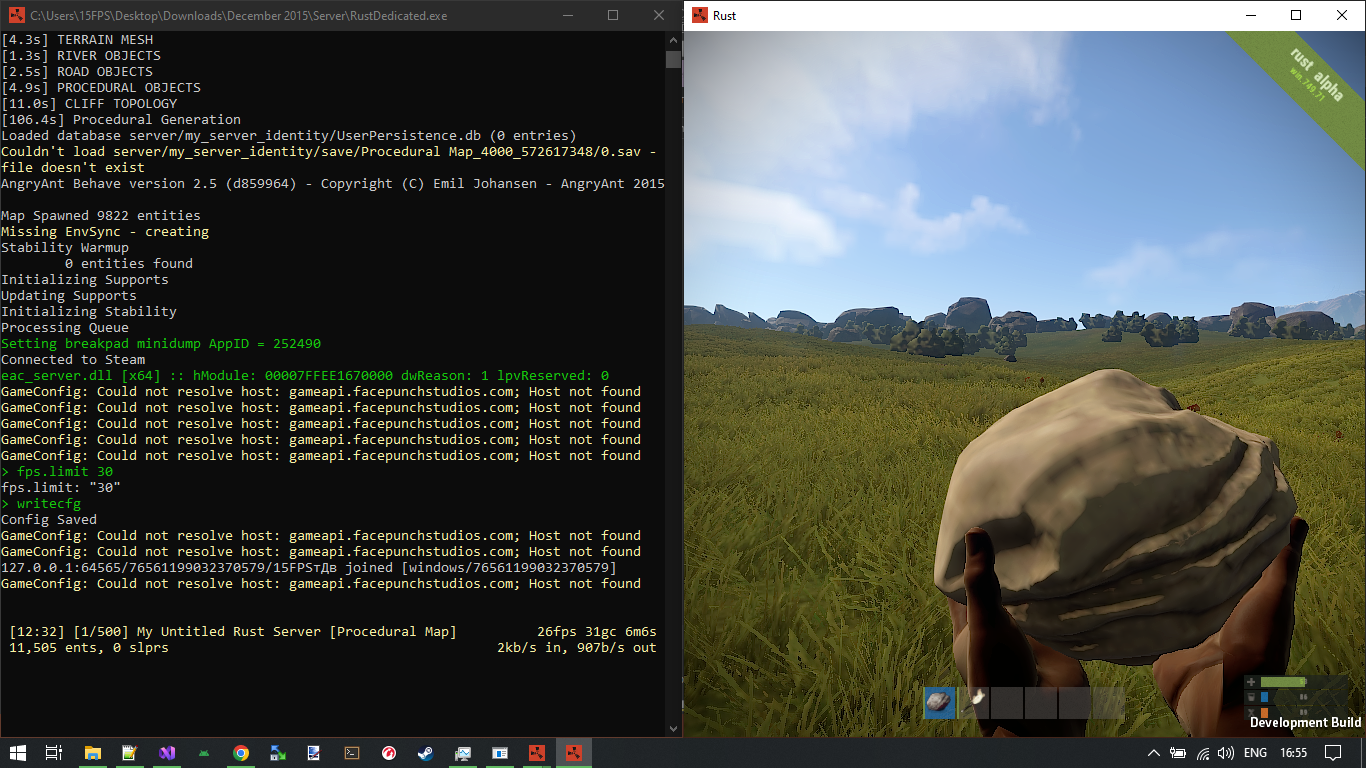This screenshot has height=768, width=1366.
Task: Click the "Stability Warmup" console line
Action: point(65,247)
